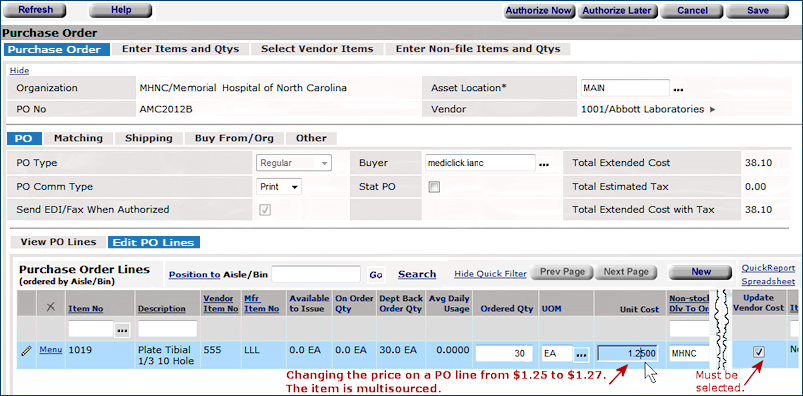
Task: Click the Authorize Now button
Action: pos(539,11)
